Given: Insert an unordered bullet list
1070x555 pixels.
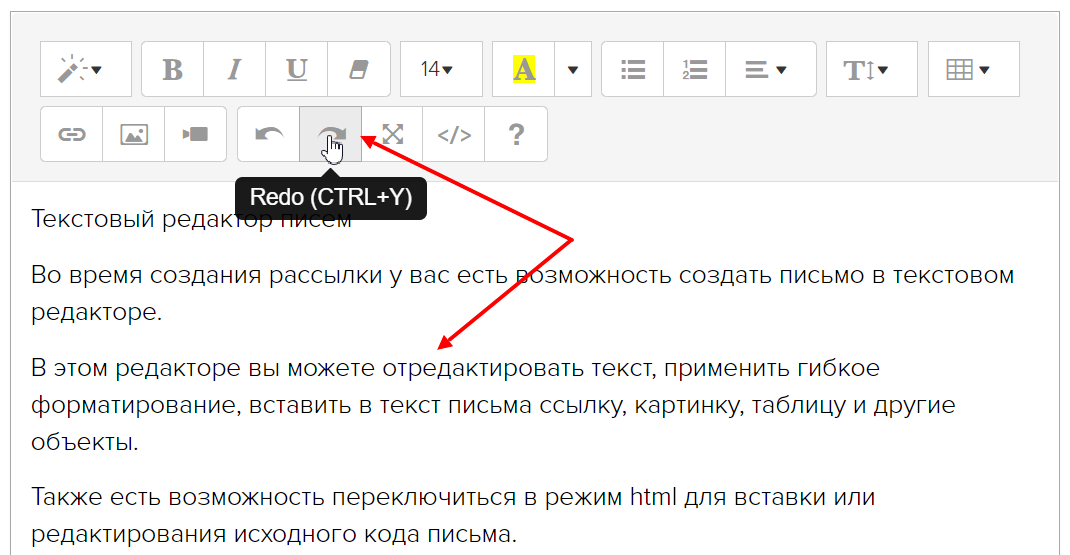Looking at the screenshot, I should coord(633,69).
